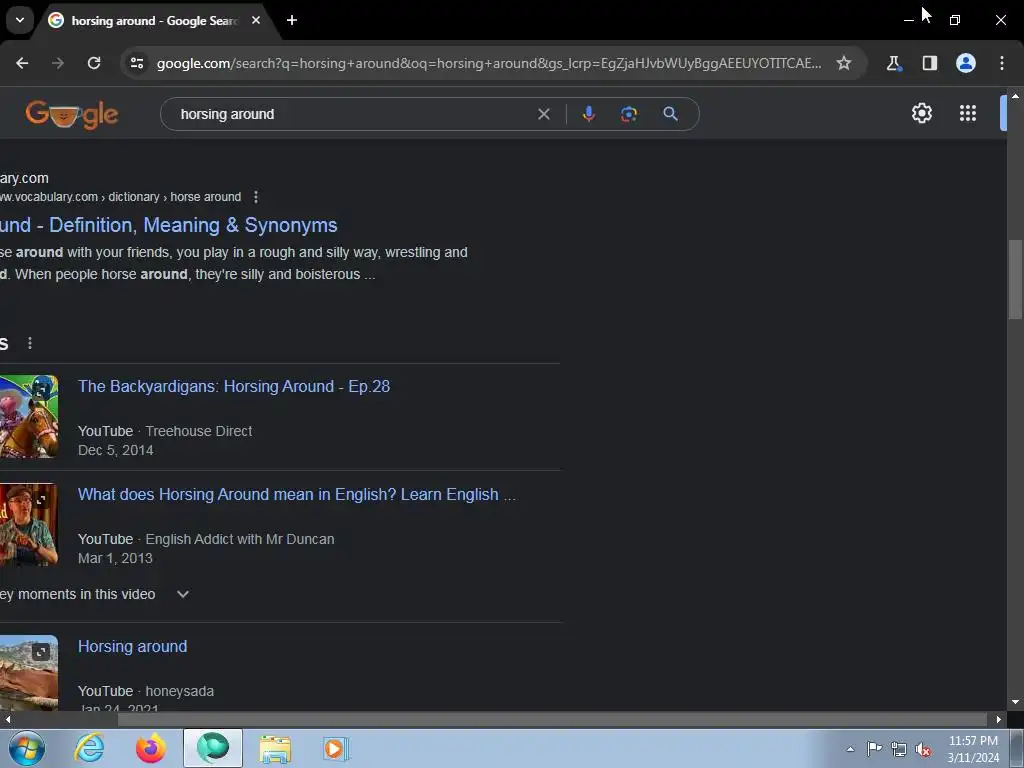Viewport: 1024px width, 768px height.
Task: Select the horsing around Google Search tab
Action: coord(153,20)
